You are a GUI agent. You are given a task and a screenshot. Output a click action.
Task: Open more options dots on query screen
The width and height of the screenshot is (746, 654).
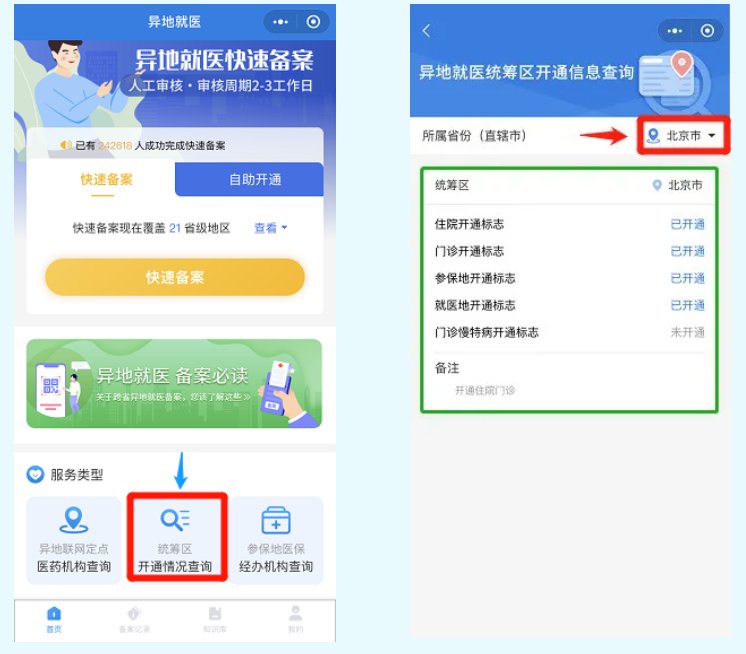[x=674, y=31]
